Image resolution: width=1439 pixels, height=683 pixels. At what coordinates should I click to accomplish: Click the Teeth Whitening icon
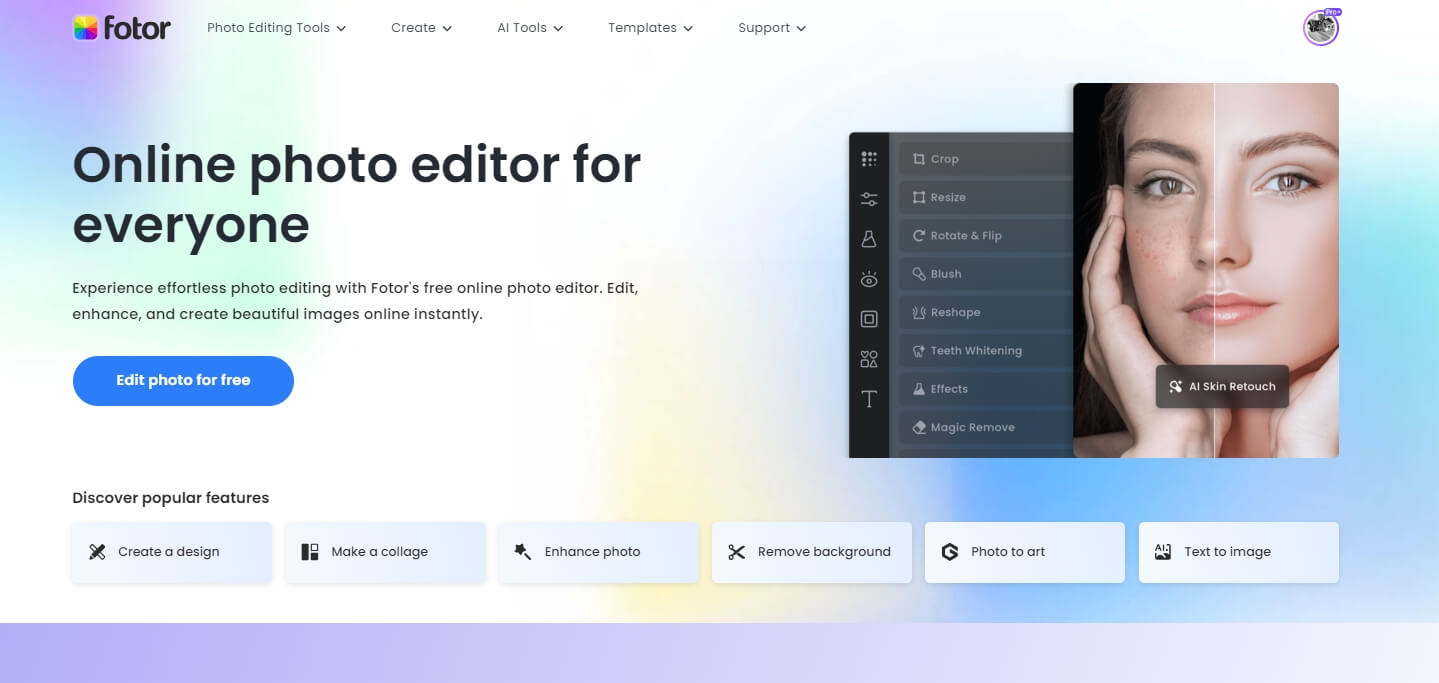918,351
